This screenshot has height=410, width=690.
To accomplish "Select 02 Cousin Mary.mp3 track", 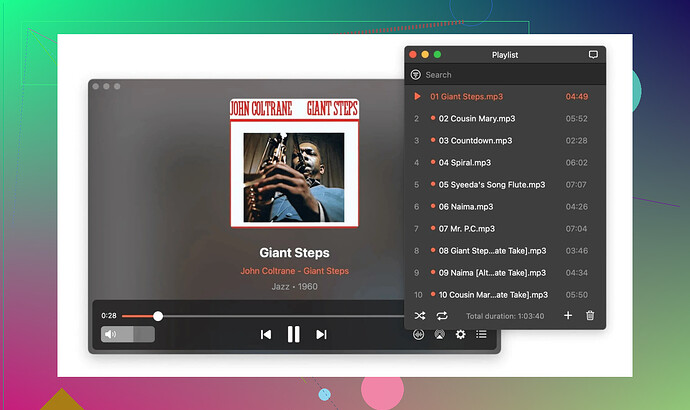I will point(505,118).
